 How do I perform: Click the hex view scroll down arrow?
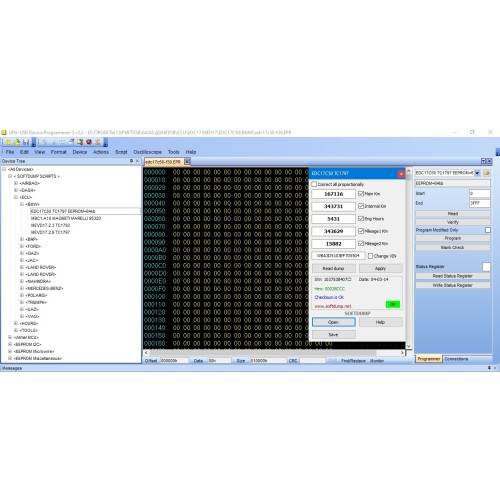point(409,346)
